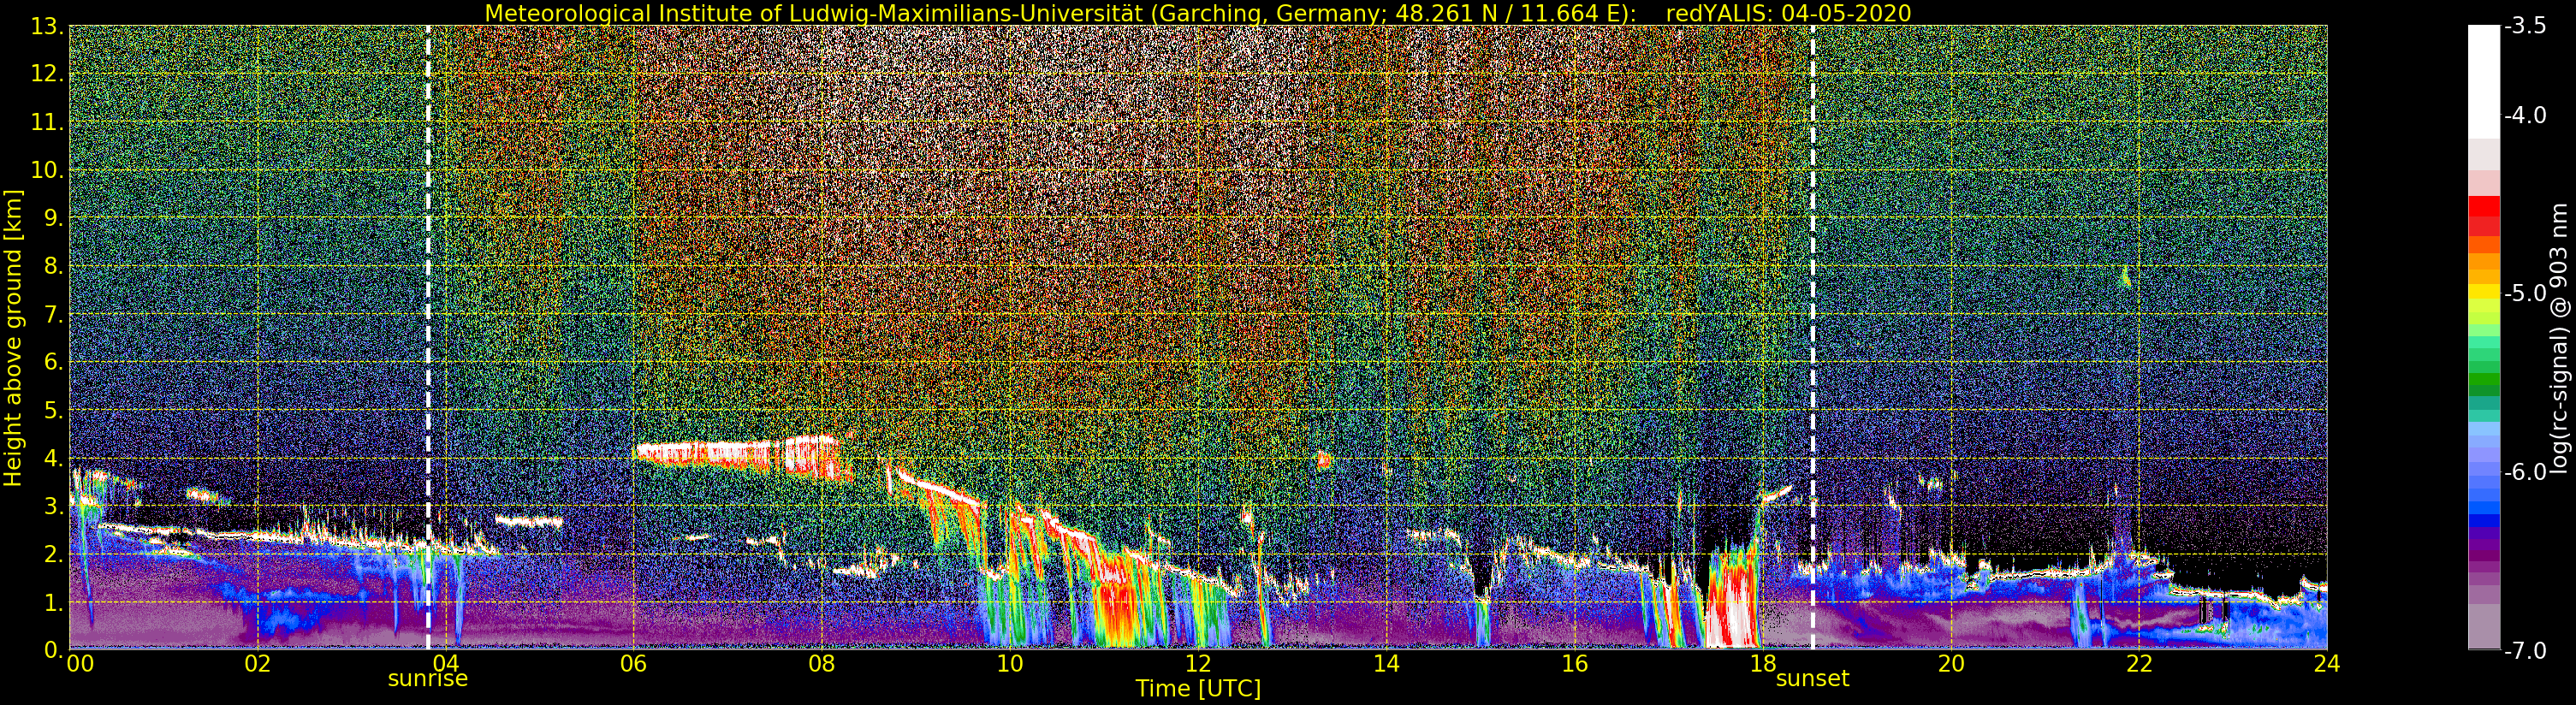Click the 08 tick on the time axis
Image resolution: width=2576 pixels, height=705 pixels.
(x=821, y=664)
